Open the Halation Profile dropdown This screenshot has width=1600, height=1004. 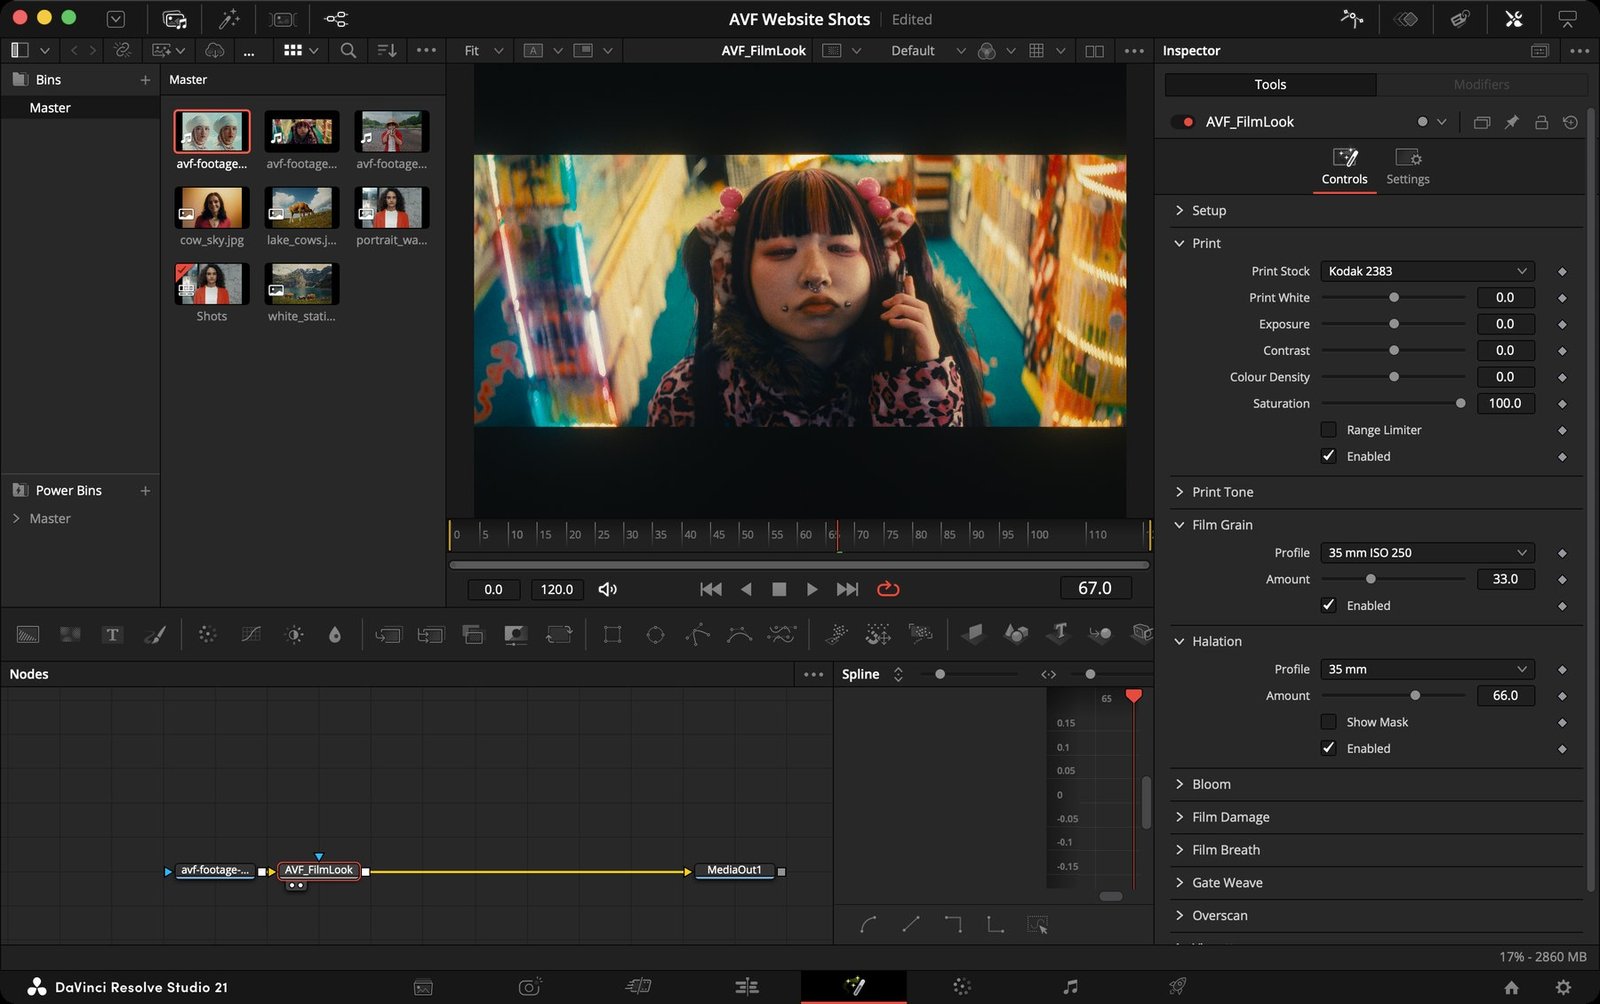[x=1427, y=669]
